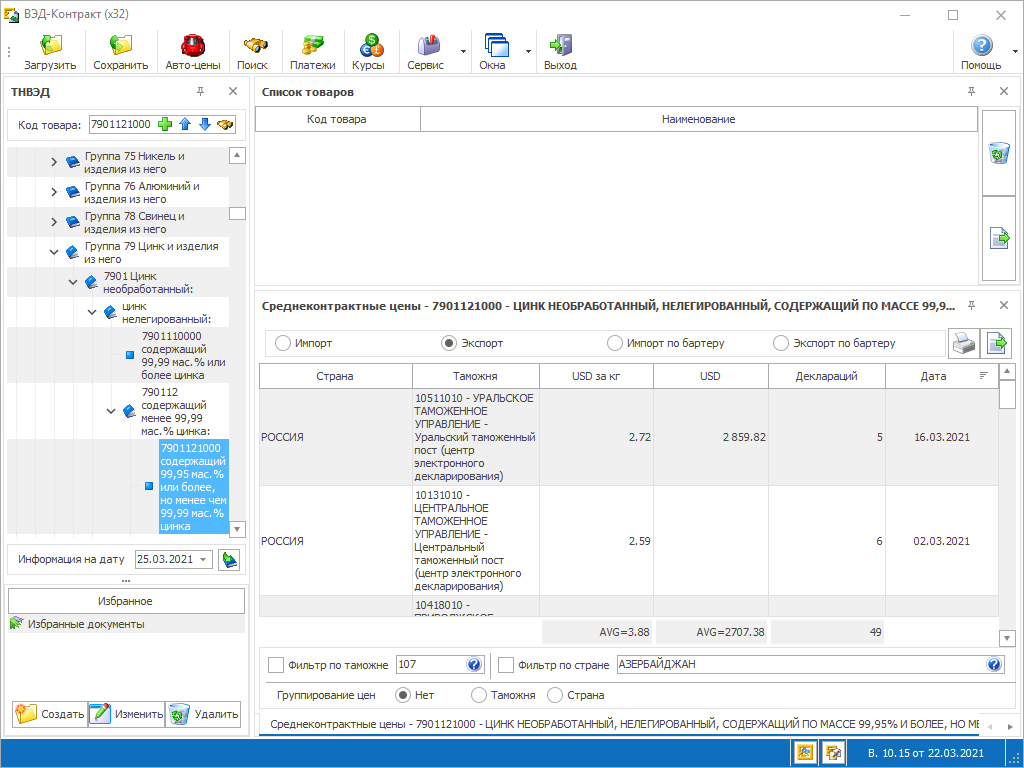Open Поиск with the binoculars icon
The image size is (1024, 768).
click(x=255, y=44)
